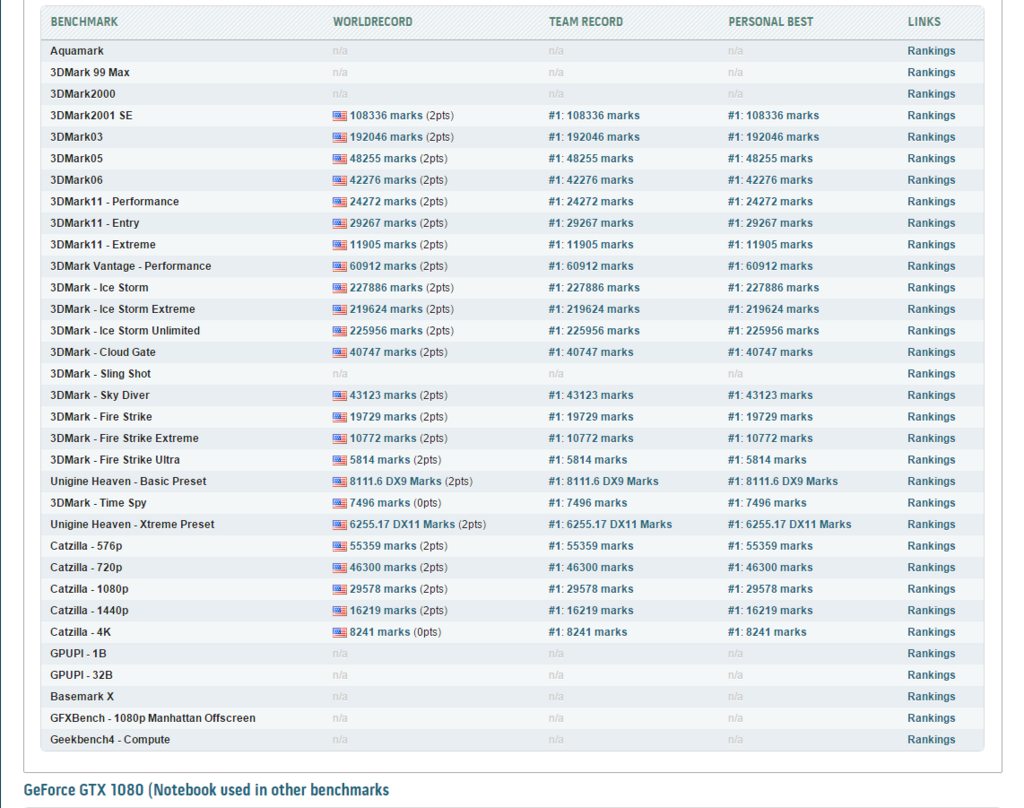
Task: Open Ice Storm Extreme personal best 219624 marks
Action: point(774,310)
